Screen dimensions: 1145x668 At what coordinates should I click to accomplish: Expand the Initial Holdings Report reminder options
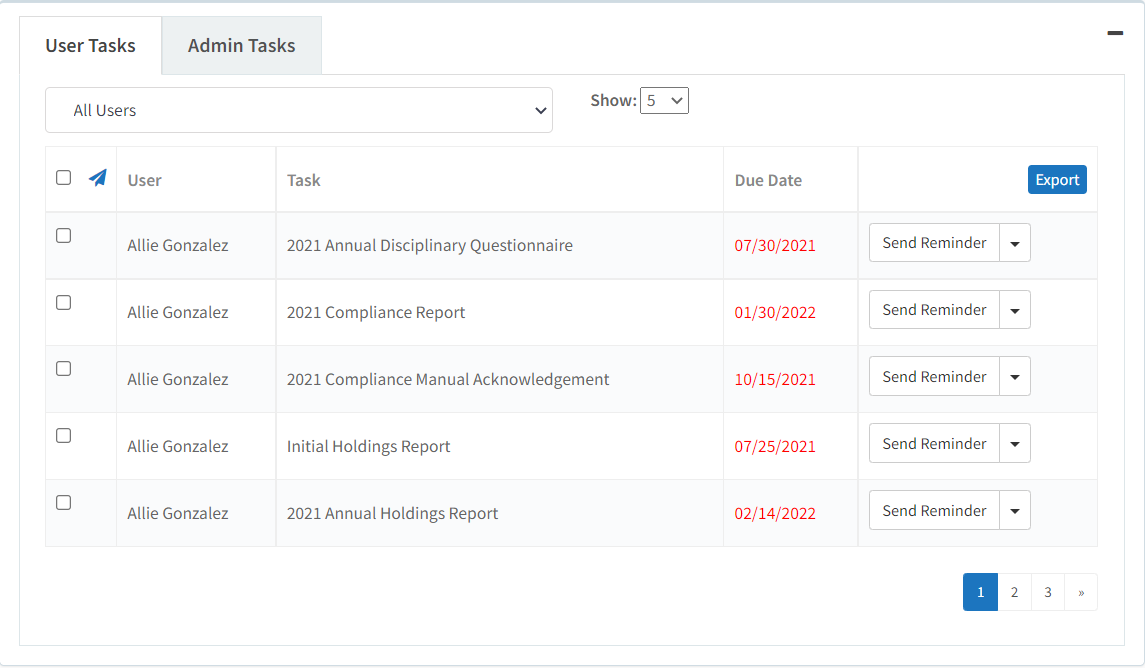(1015, 443)
